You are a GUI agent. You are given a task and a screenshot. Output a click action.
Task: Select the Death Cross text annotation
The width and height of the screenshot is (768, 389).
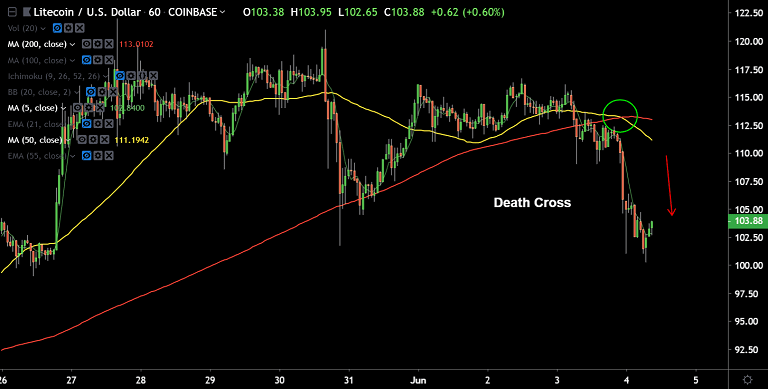pyautogui.click(x=532, y=202)
